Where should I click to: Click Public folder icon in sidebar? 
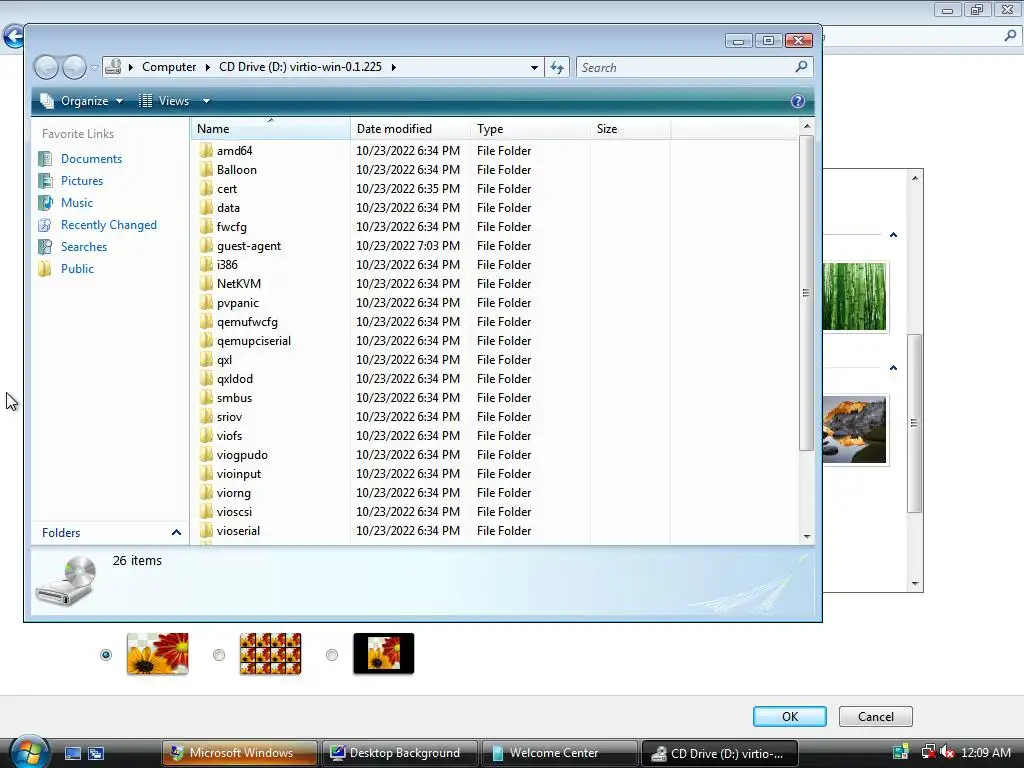(x=45, y=268)
